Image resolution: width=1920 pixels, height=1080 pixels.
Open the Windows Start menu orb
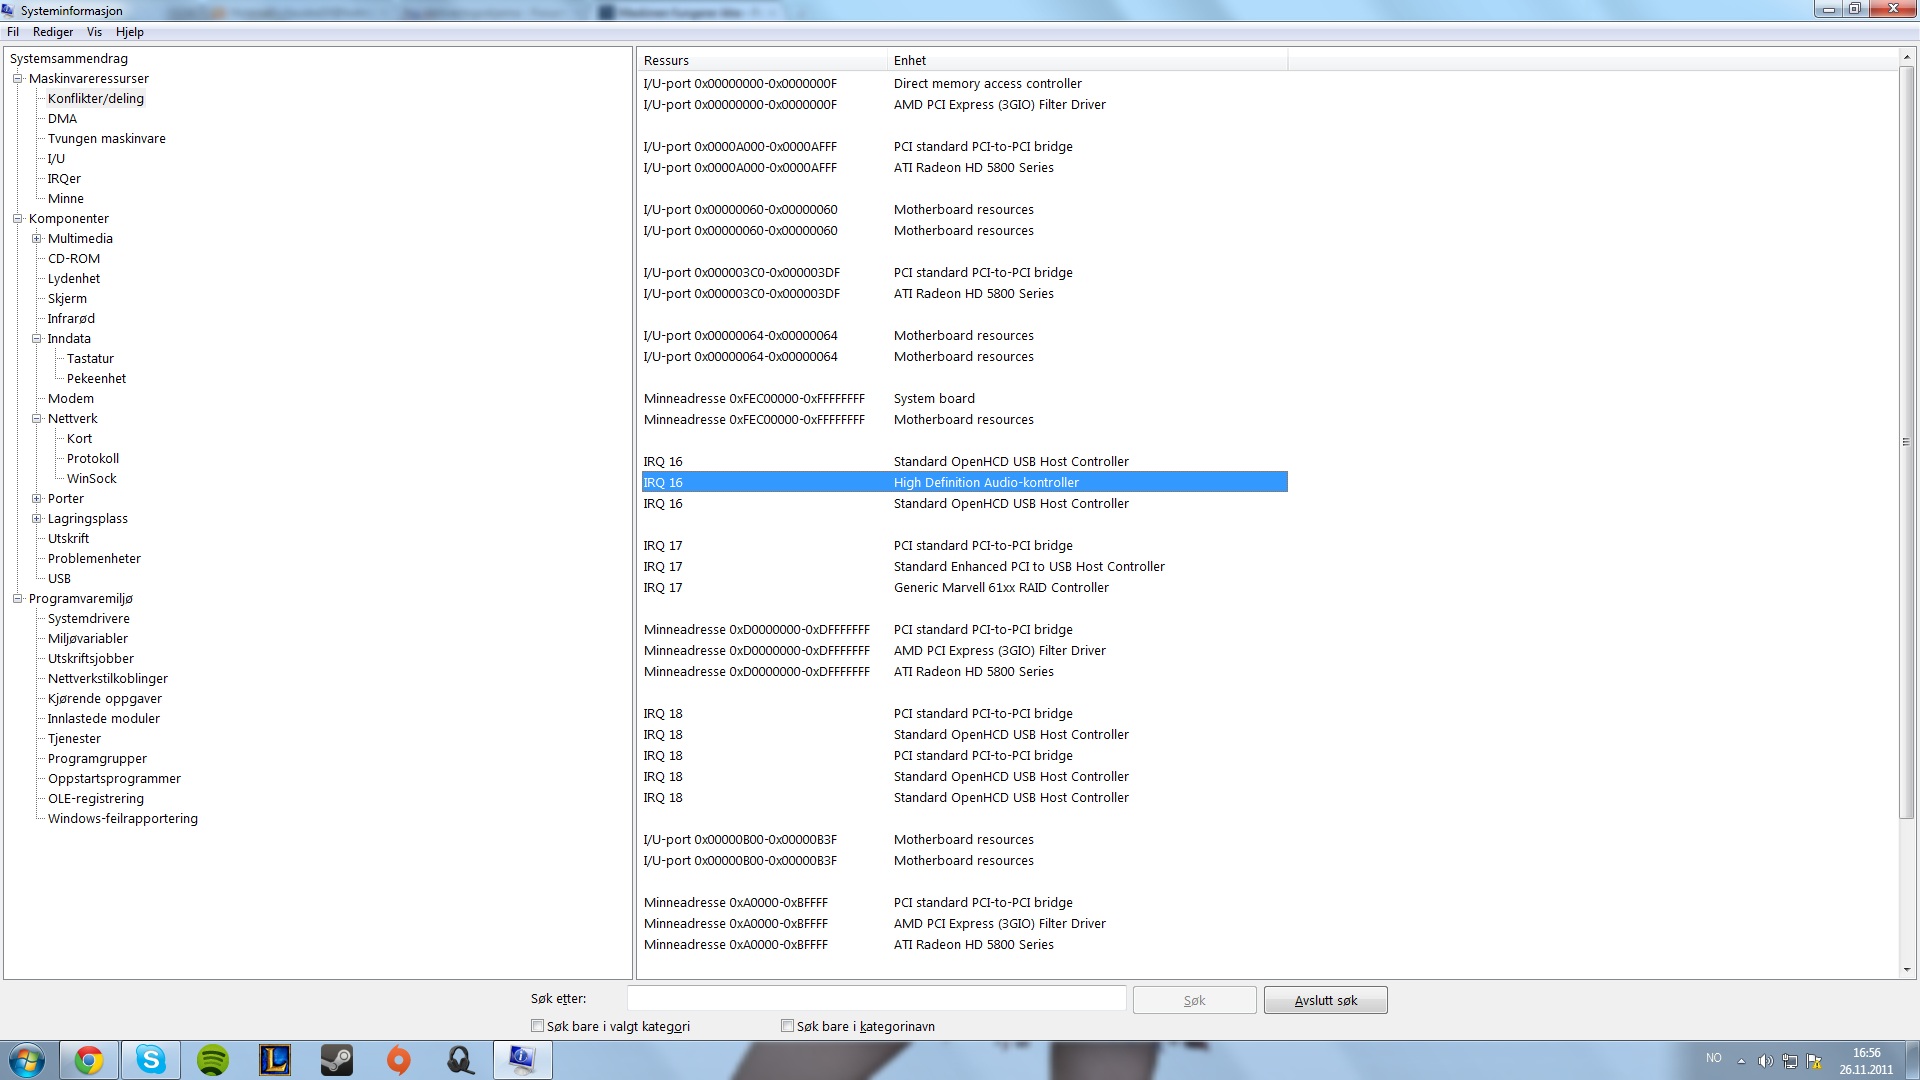[27, 1060]
